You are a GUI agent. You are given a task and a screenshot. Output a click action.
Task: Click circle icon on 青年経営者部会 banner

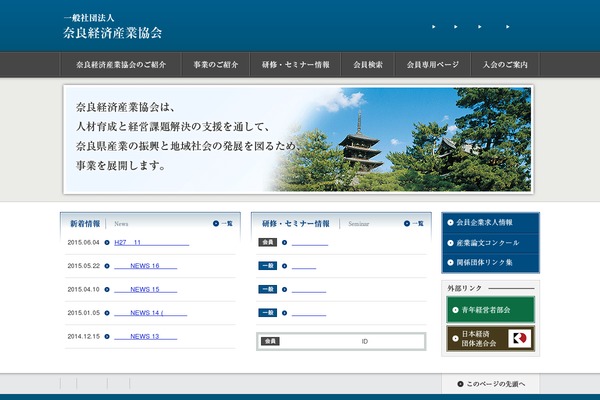click(x=455, y=310)
